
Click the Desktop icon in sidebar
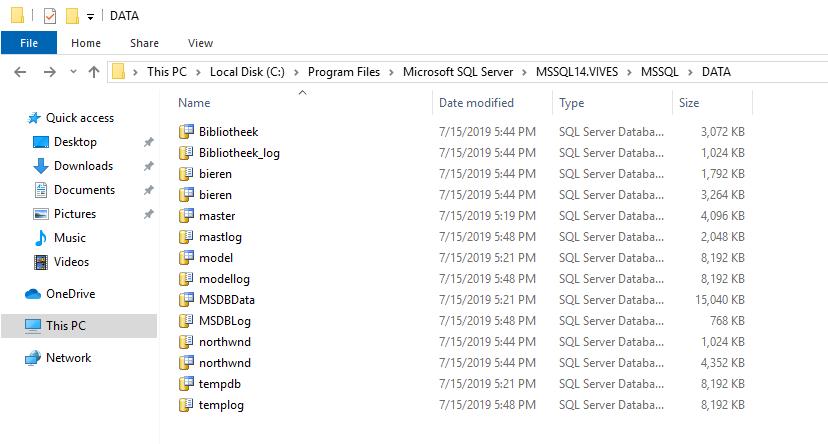click(x=41, y=142)
